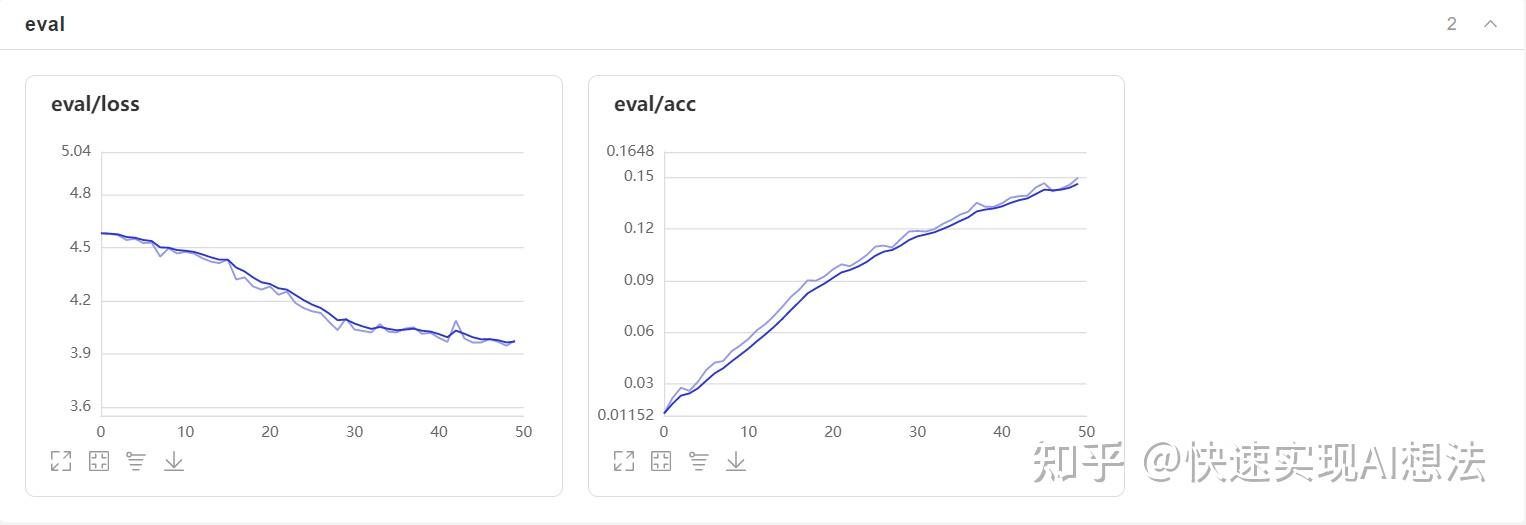
Task: Click the end of the eval/acc curve
Action: point(1077,182)
